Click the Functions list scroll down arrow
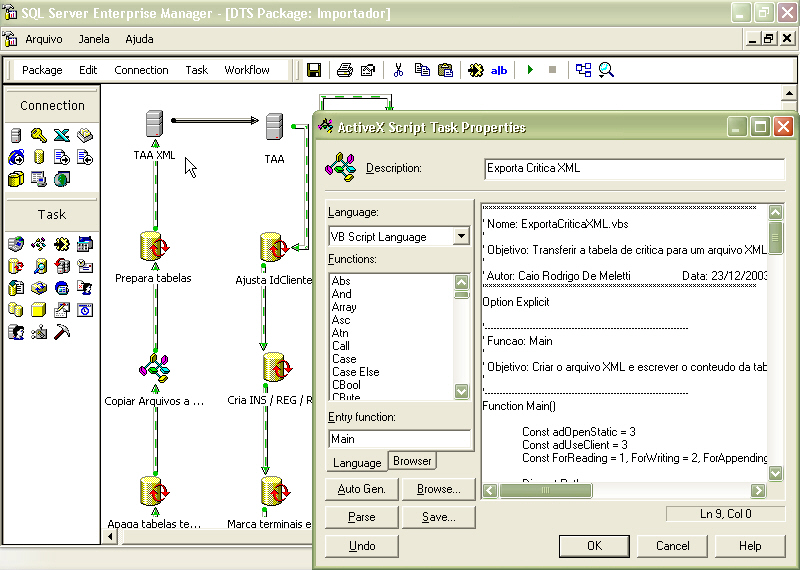Screen dimensions: 800x570 click(x=461, y=391)
